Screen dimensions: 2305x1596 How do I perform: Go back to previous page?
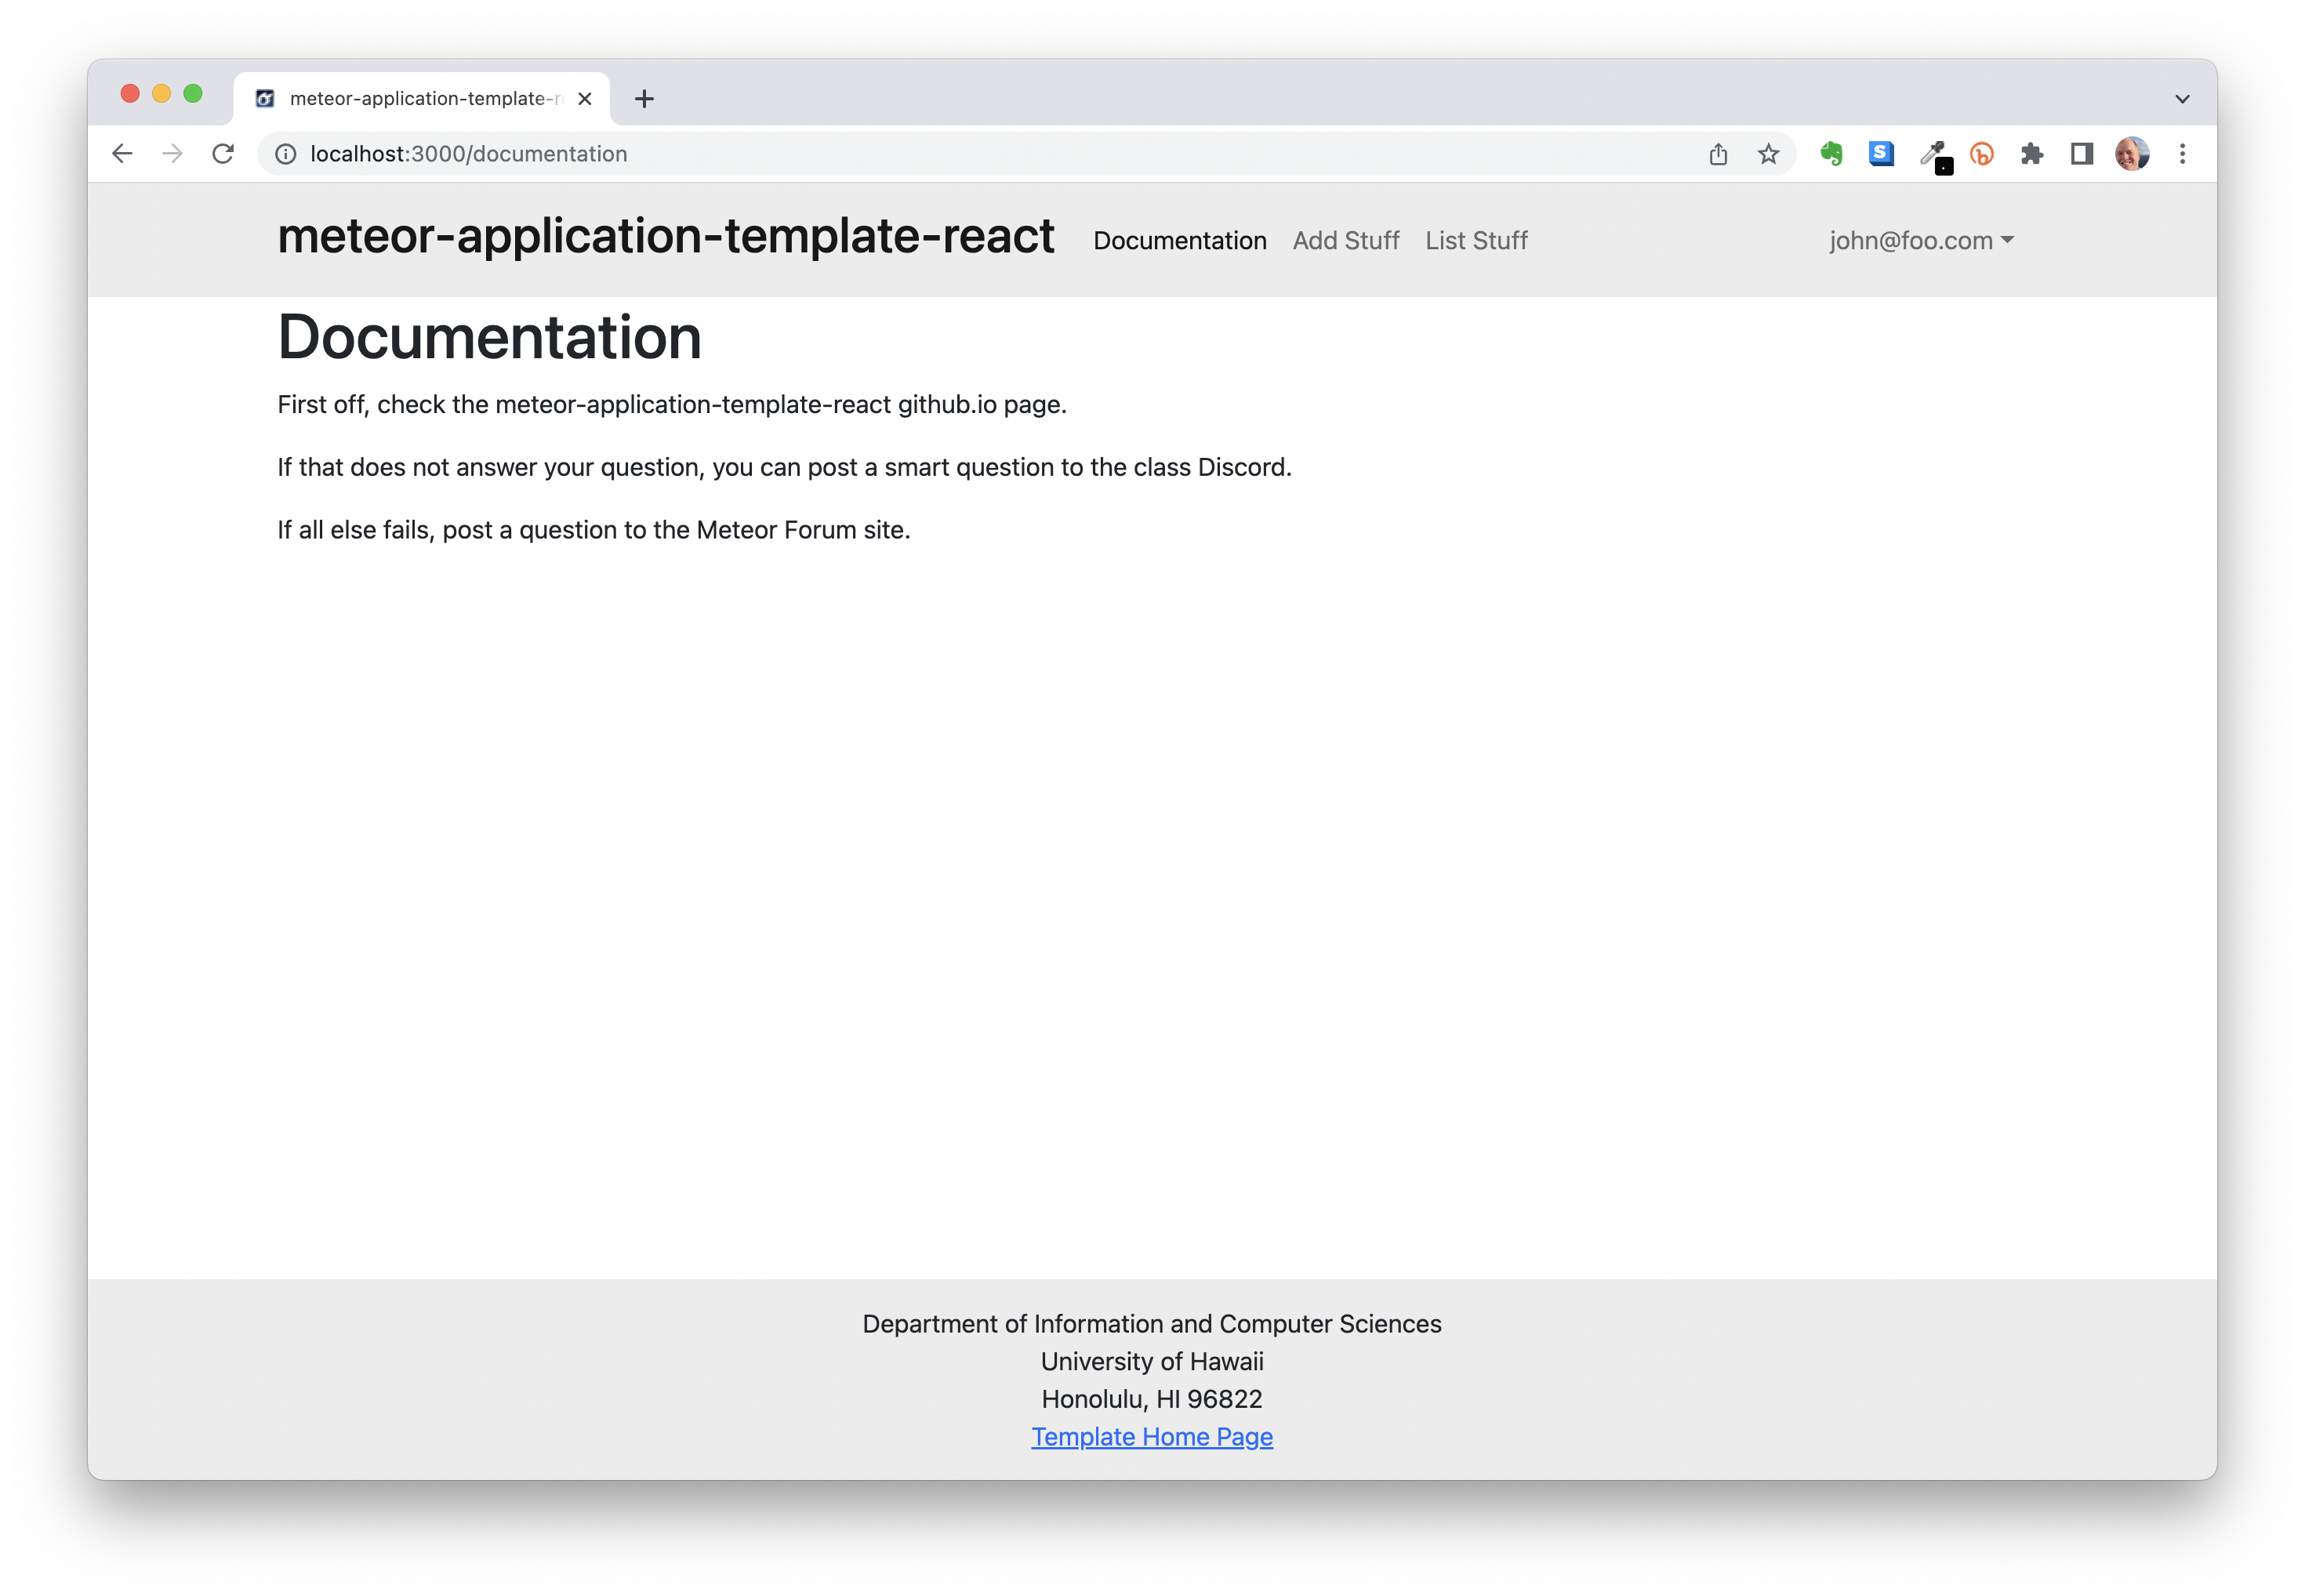122,154
